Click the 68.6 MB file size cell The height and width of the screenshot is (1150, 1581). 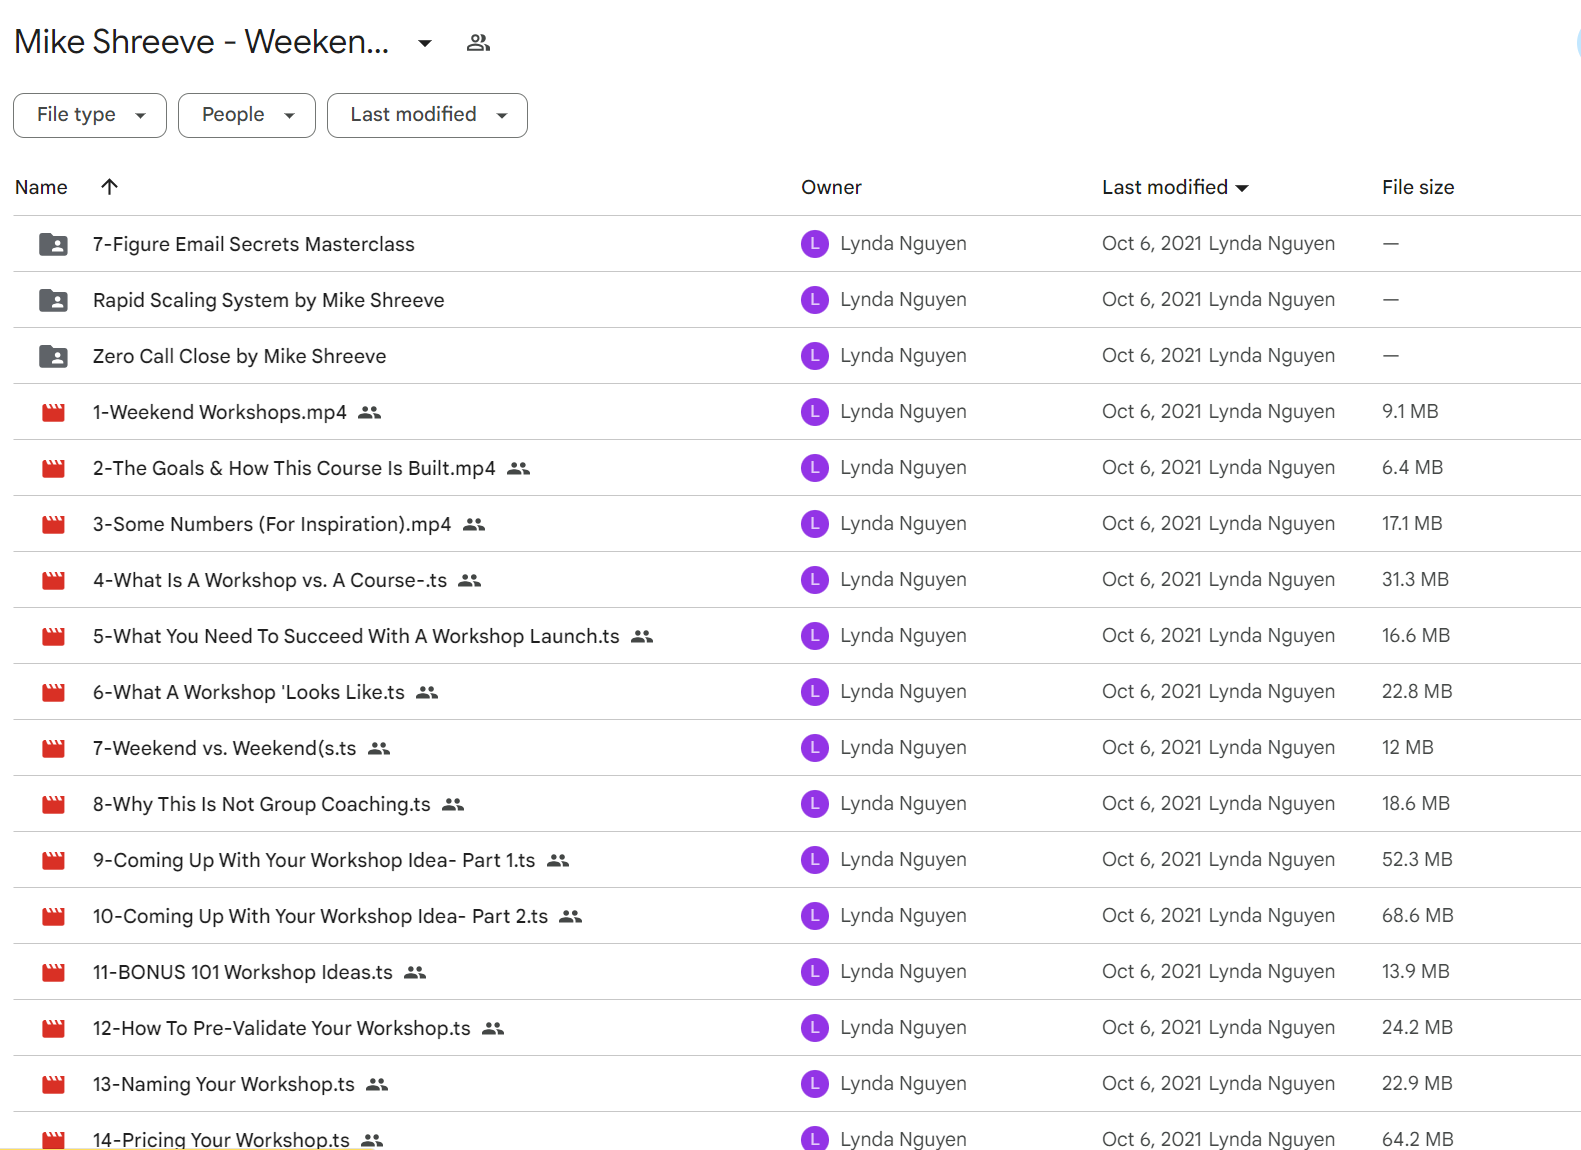click(1418, 915)
